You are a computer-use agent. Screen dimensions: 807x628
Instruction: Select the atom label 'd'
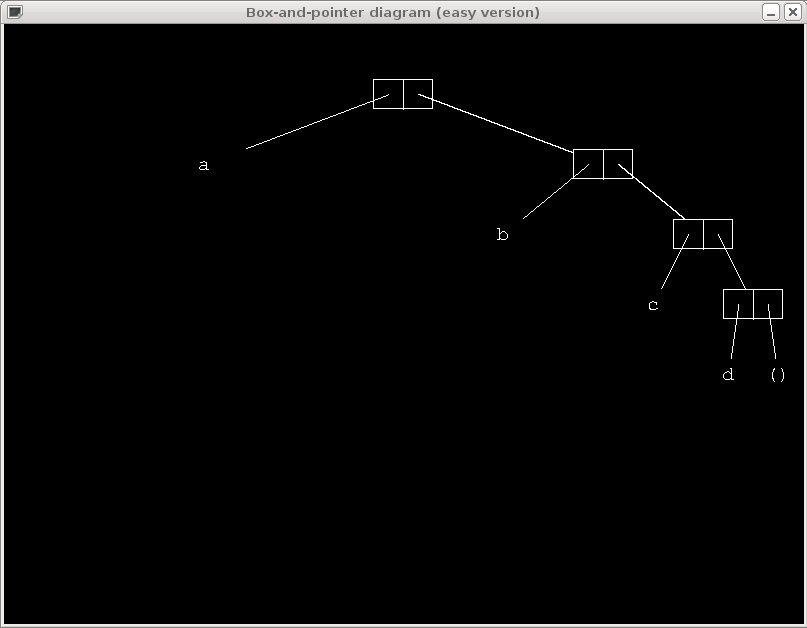[x=728, y=375]
